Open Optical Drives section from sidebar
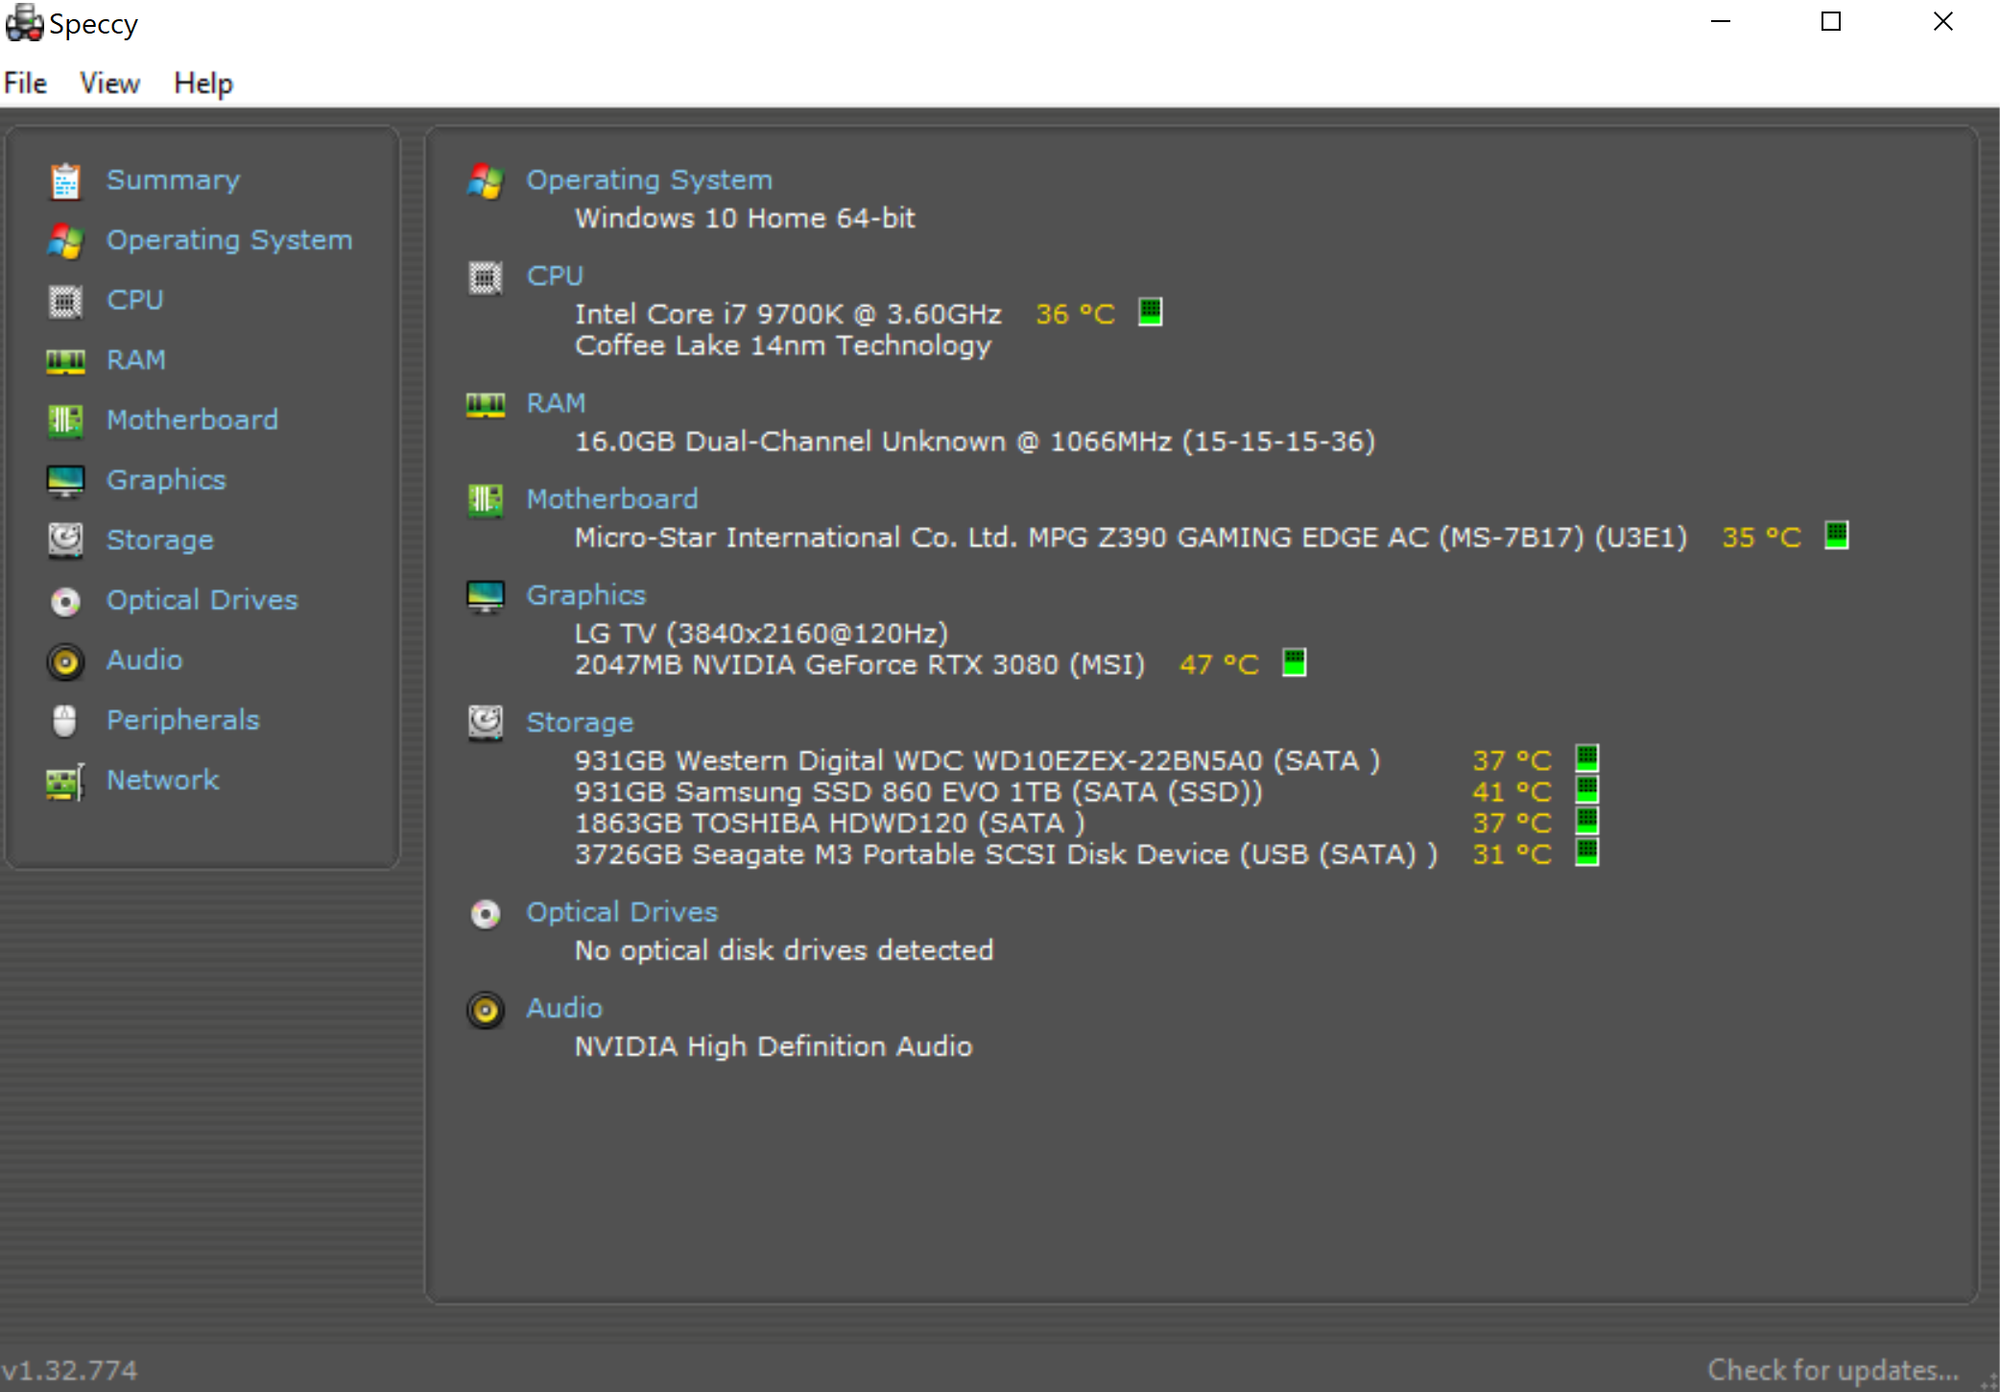Viewport: 2000px width, 1392px height. pos(202,600)
